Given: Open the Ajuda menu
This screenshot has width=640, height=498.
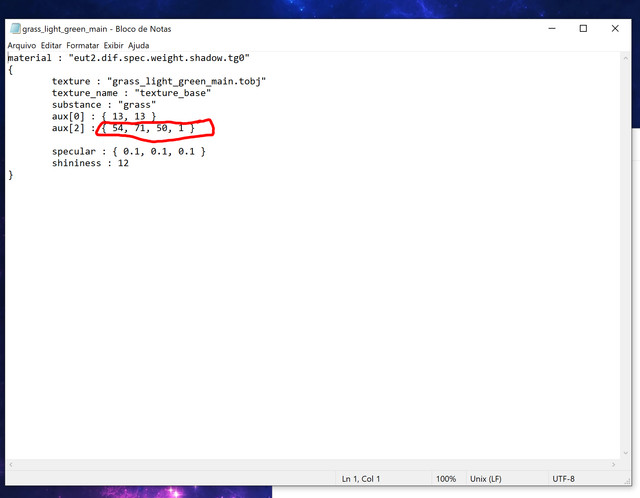Looking at the screenshot, I should pyautogui.click(x=138, y=45).
